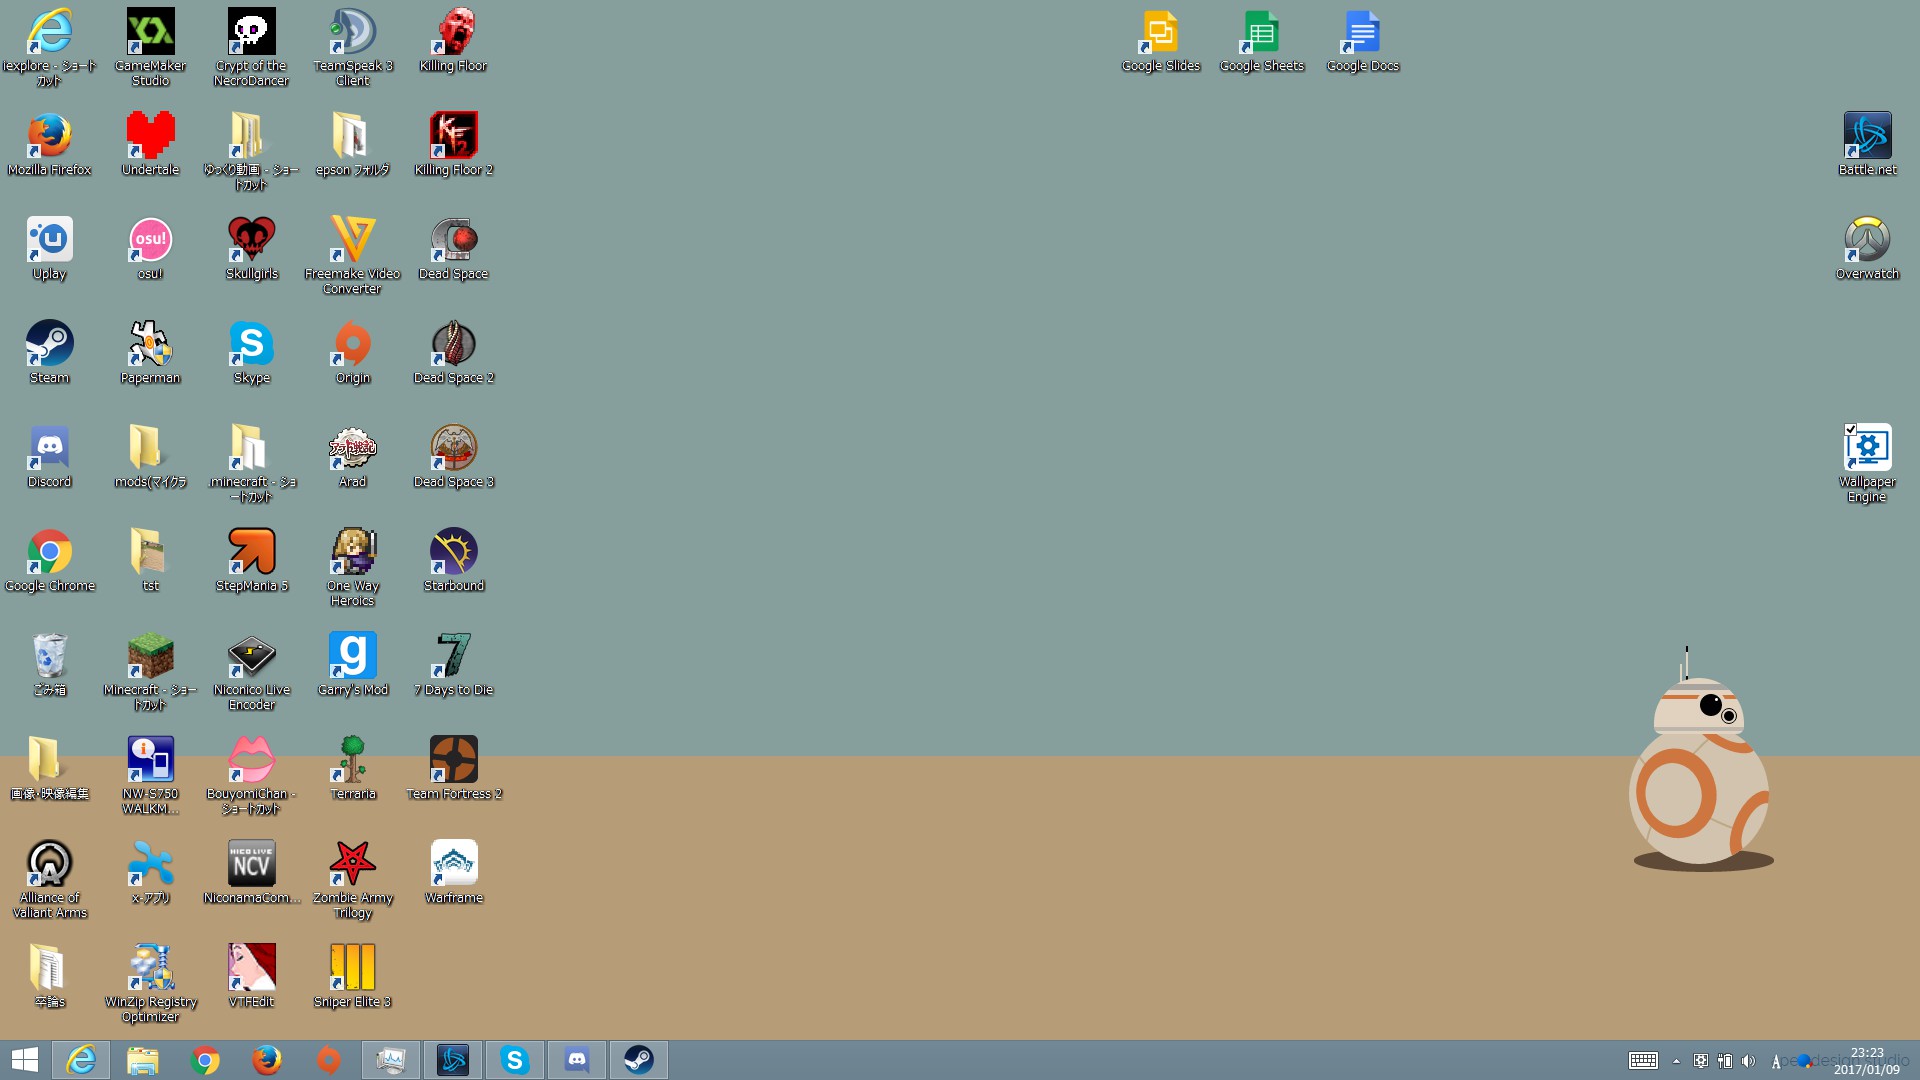The image size is (1920, 1080).
Task: Open Wallpaper Engine desktop icon
Action: (1866, 448)
